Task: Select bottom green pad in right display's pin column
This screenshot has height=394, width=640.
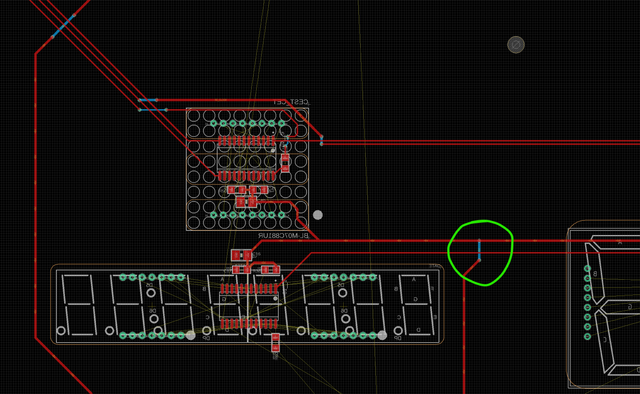Action: (587, 336)
